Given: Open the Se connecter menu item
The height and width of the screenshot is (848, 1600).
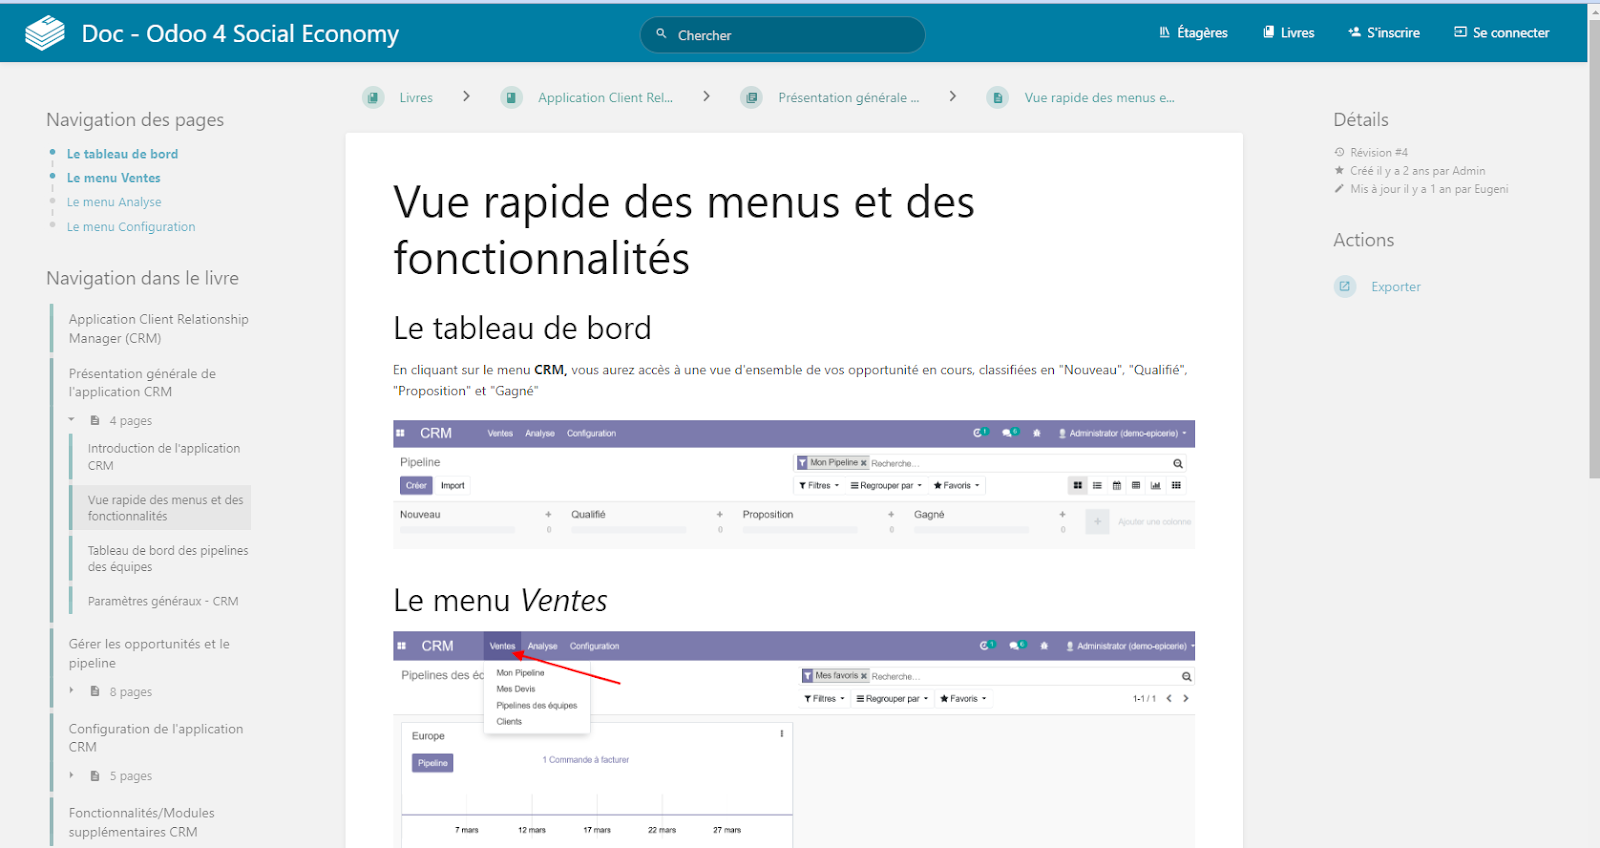Looking at the screenshot, I should [1502, 33].
